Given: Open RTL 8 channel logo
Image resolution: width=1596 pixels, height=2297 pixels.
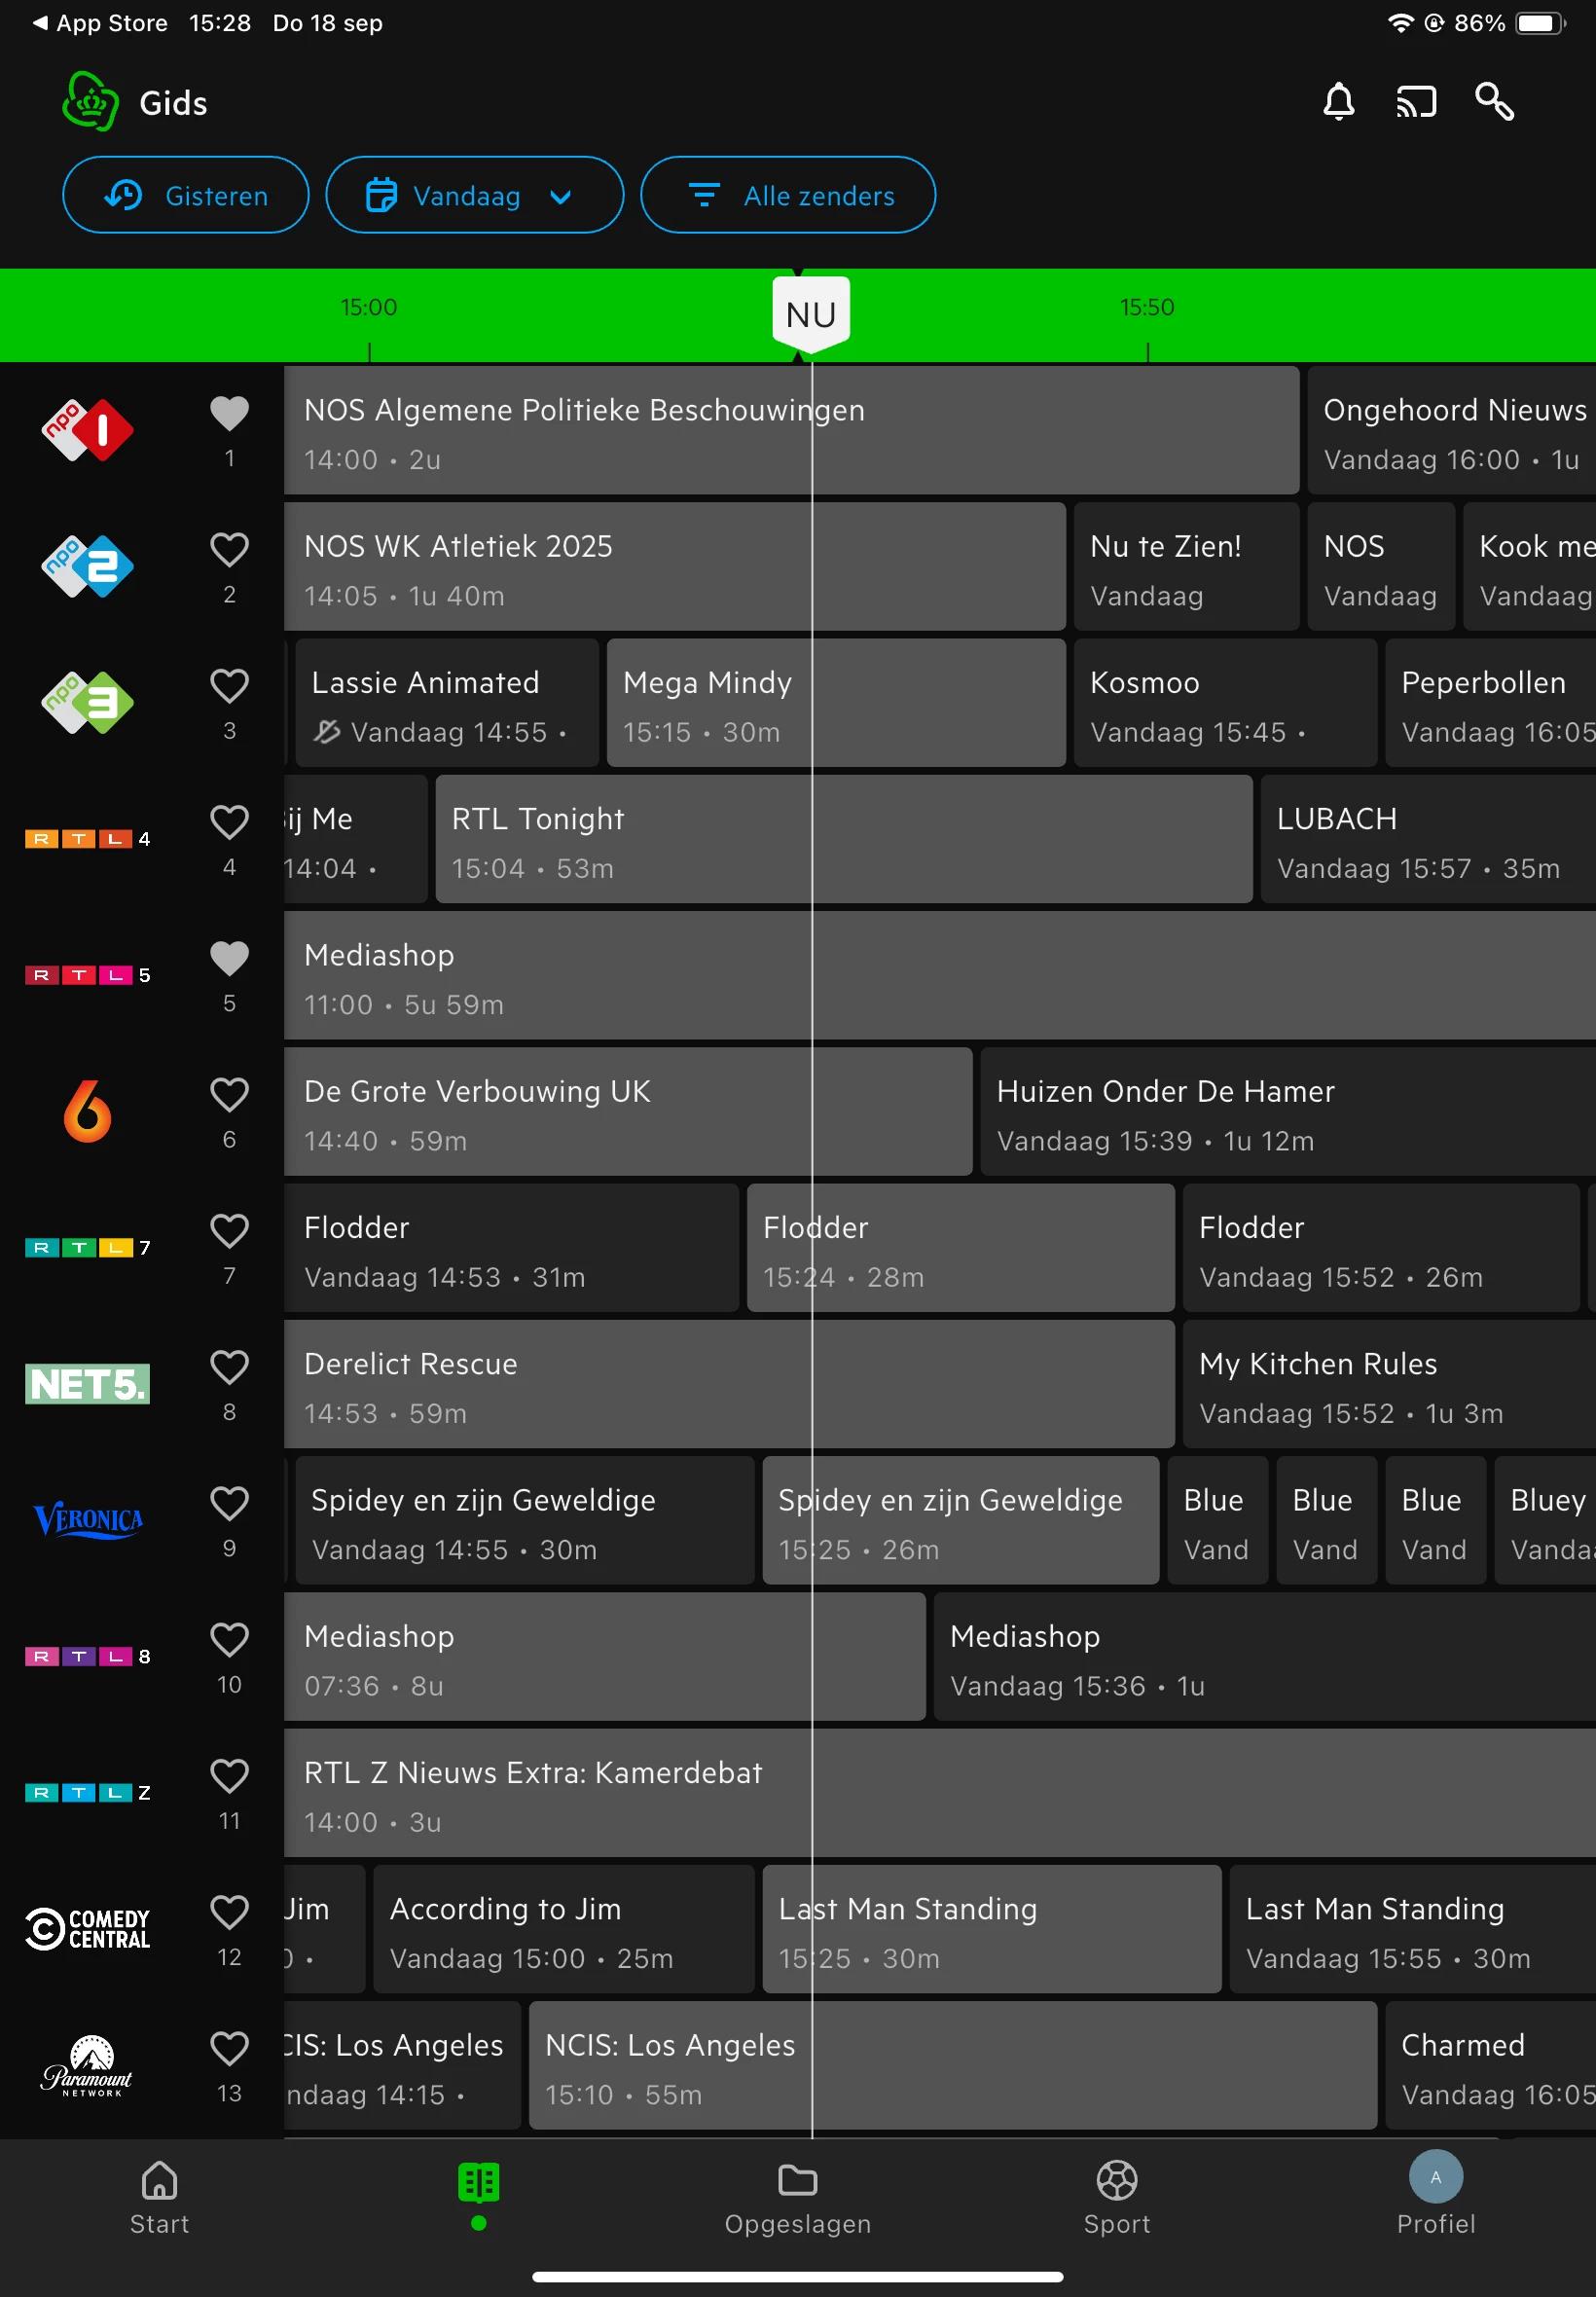Looking at the screenshot, I should [x=88, y=1657].
